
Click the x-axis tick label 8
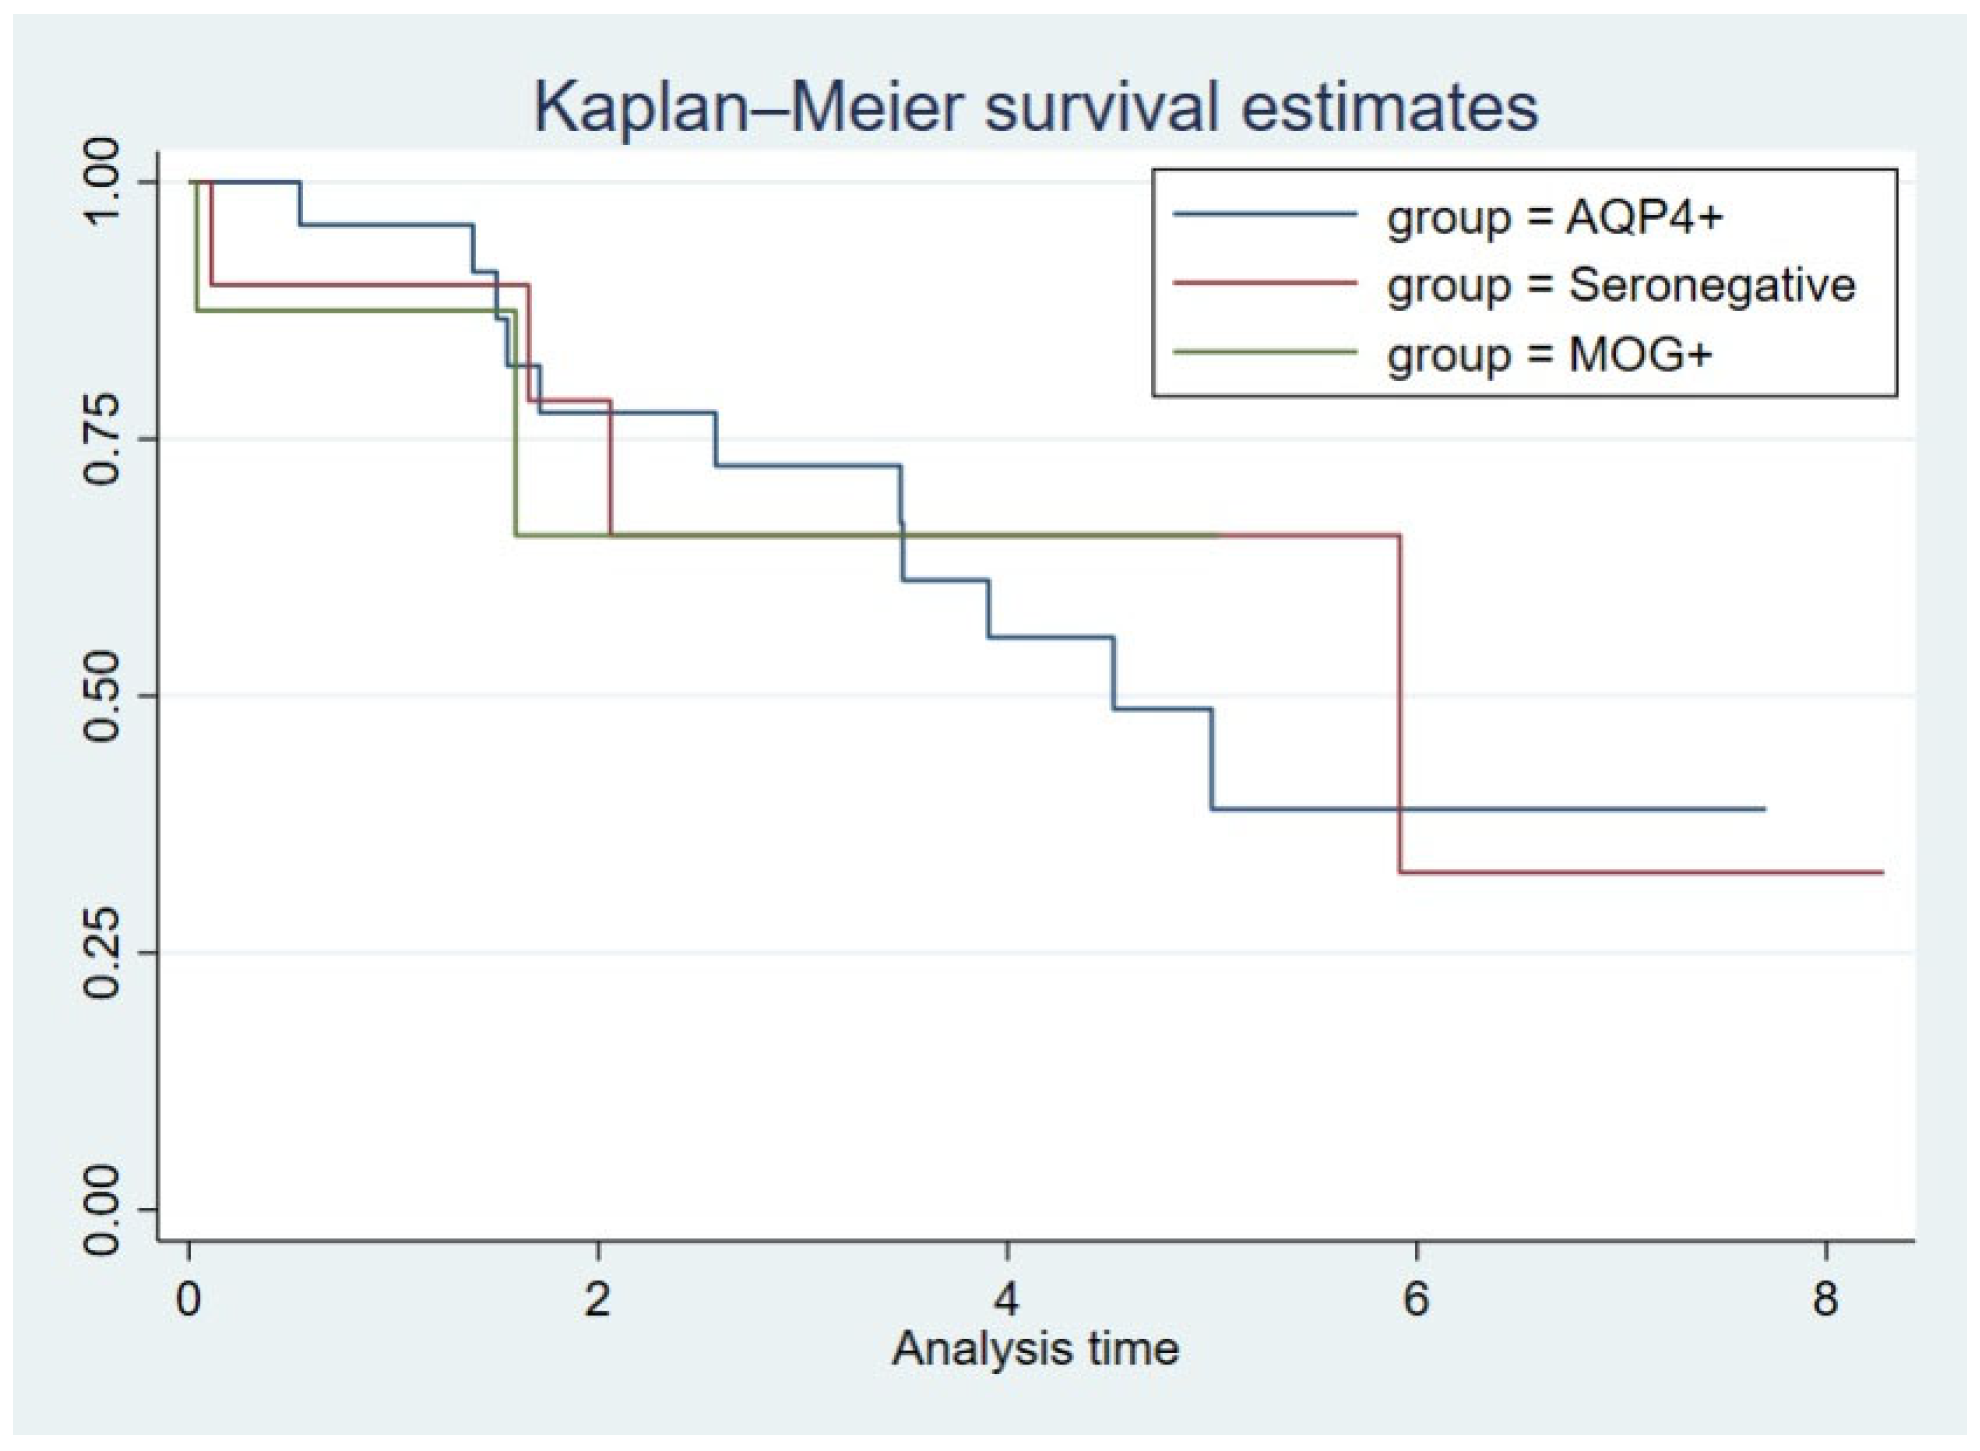(1825, 1299)
